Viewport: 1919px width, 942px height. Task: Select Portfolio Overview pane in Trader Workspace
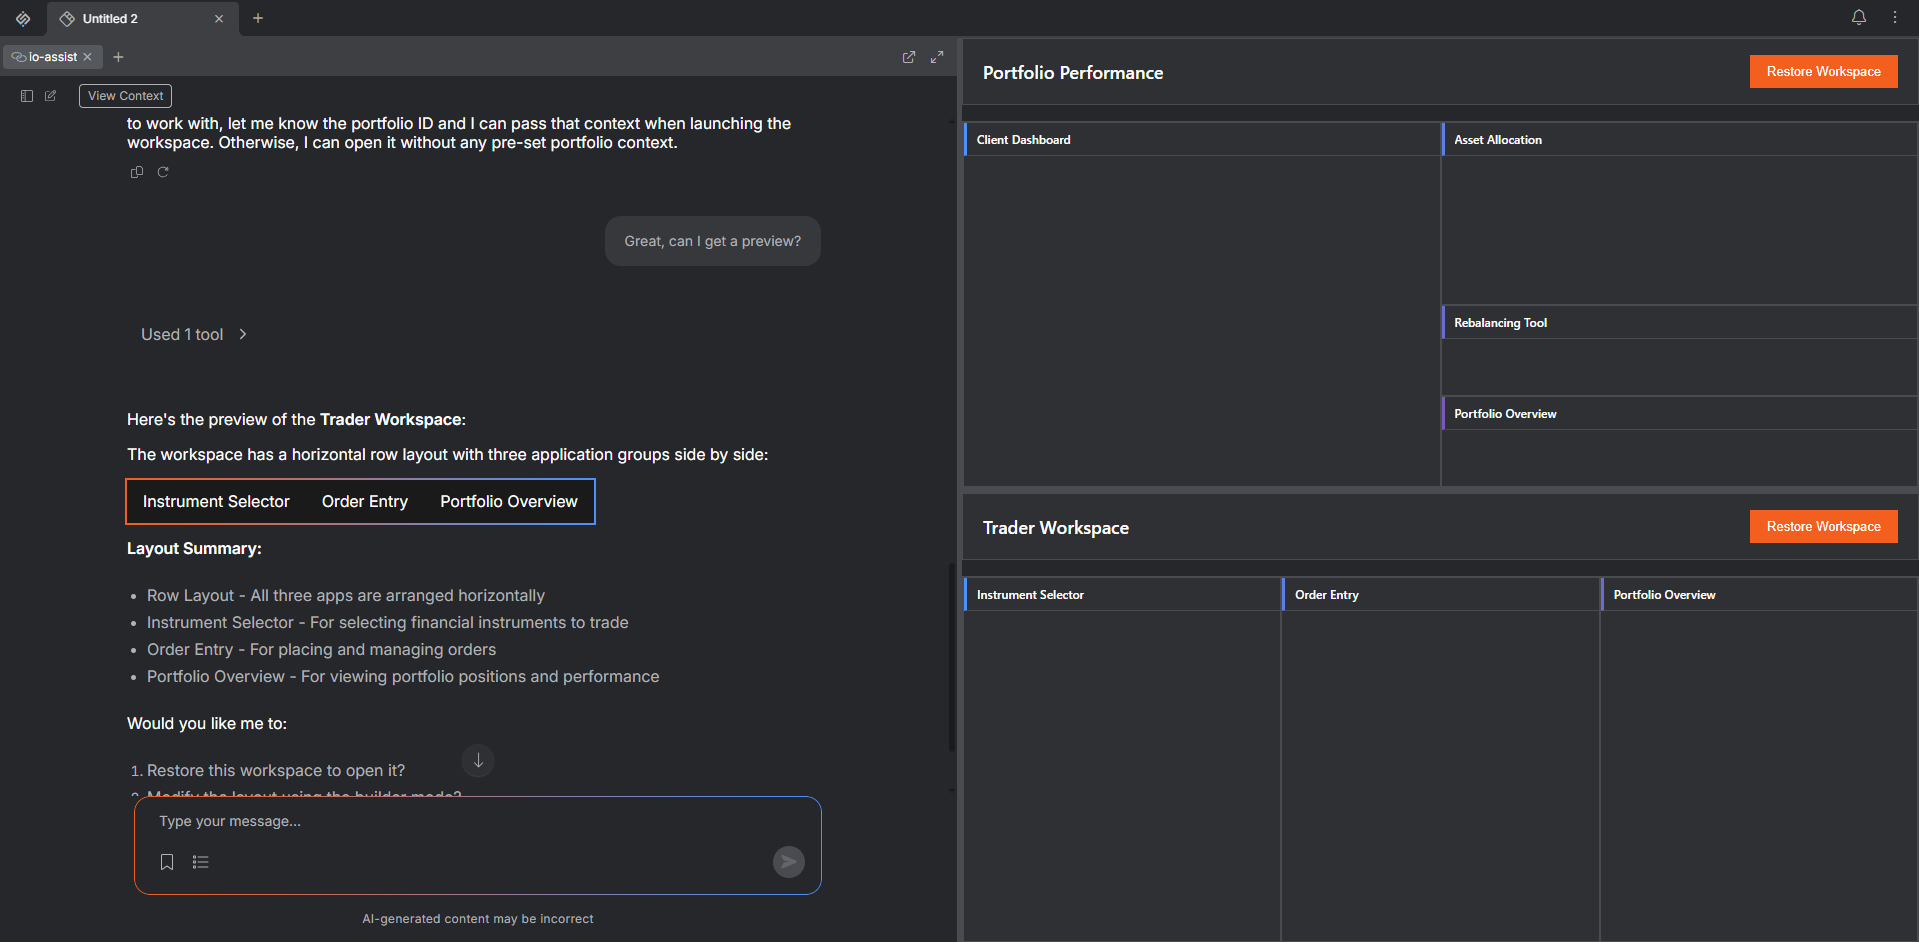coord(1759,595)
